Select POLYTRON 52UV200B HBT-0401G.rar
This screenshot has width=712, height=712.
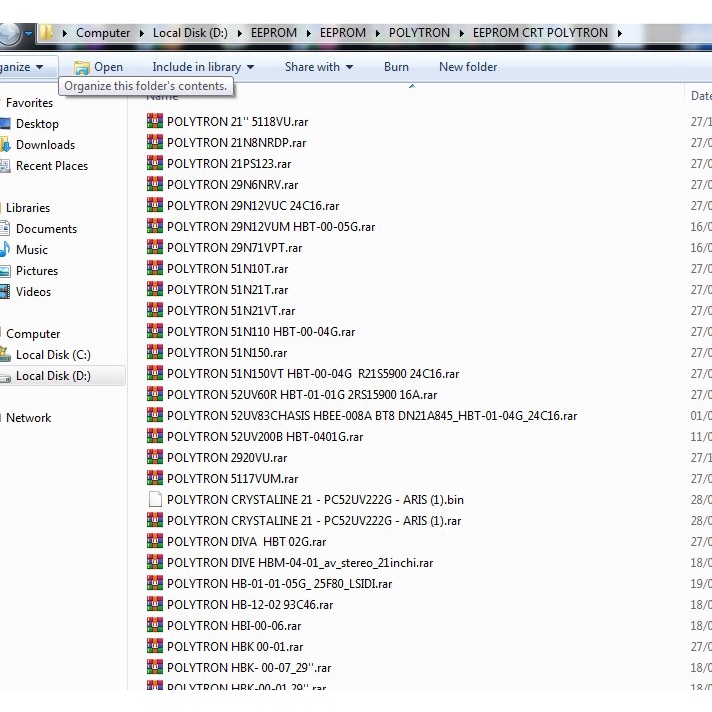(x=265, y=436)
